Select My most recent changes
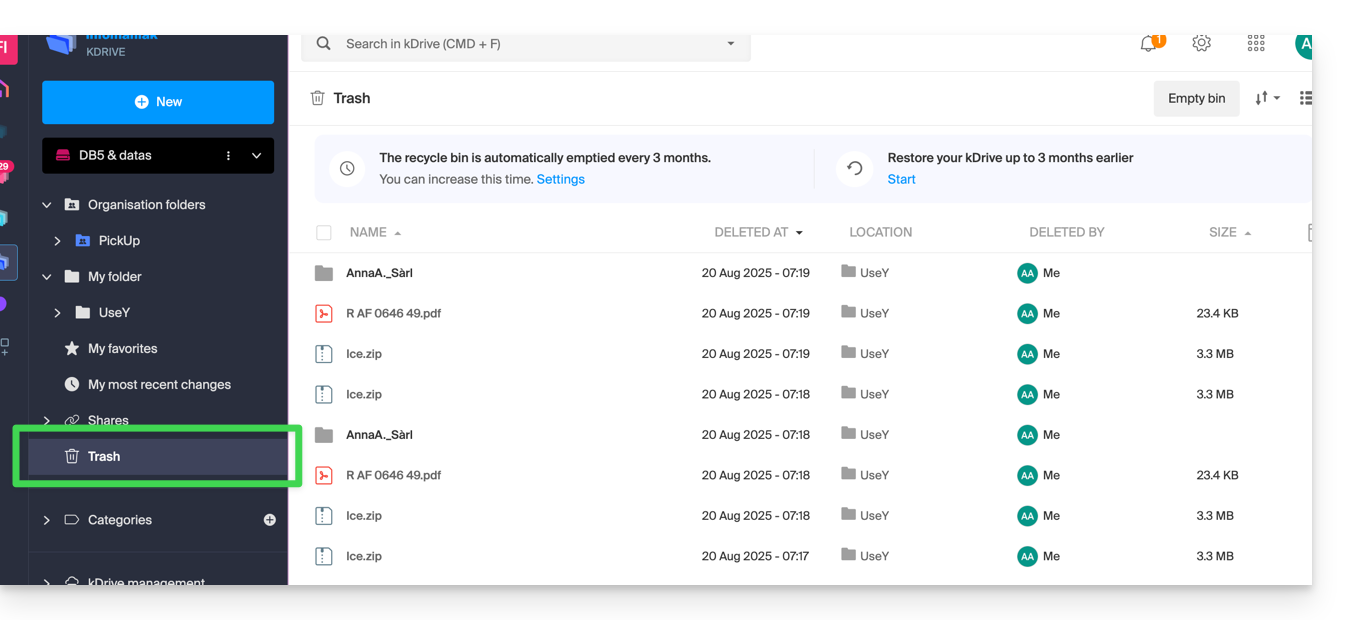The image size is (1347, 620). (x=159, y=385)
